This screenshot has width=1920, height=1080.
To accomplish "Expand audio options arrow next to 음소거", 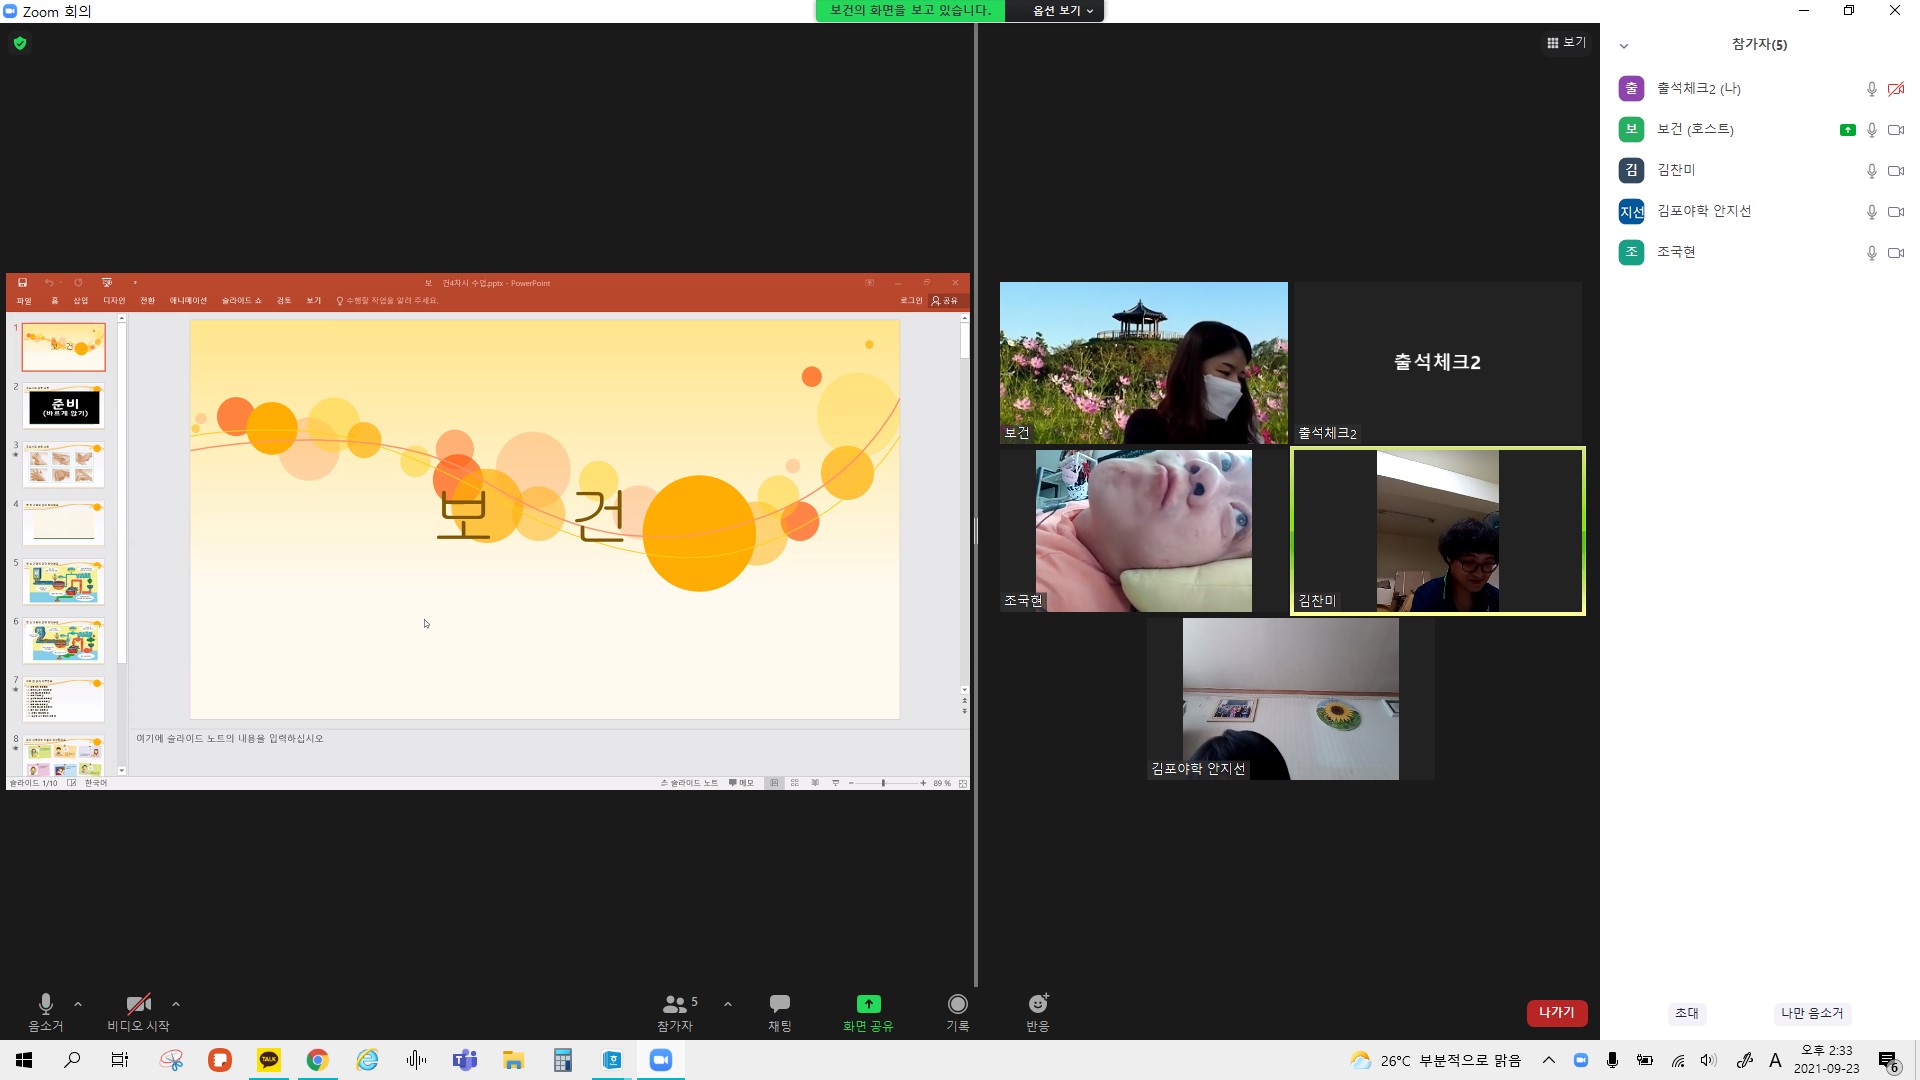I will point(78,1004).
